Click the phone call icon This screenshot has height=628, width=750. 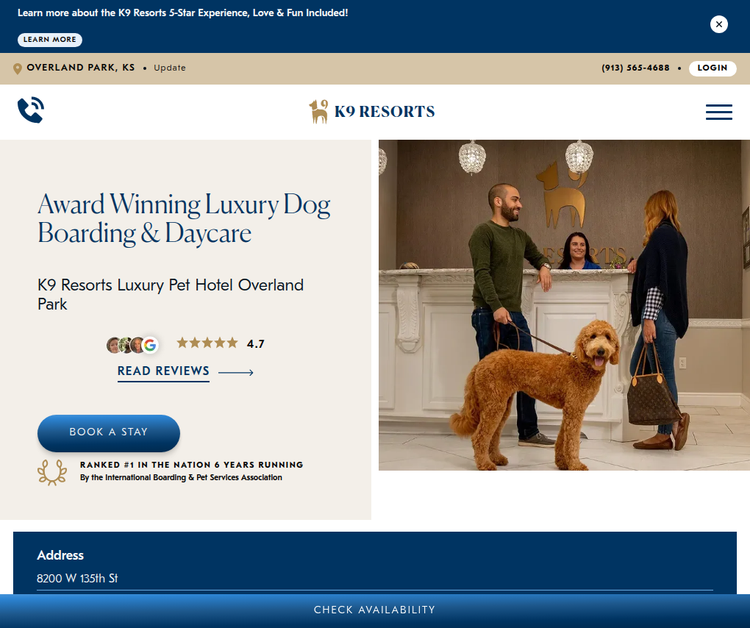tap(31, 110)
